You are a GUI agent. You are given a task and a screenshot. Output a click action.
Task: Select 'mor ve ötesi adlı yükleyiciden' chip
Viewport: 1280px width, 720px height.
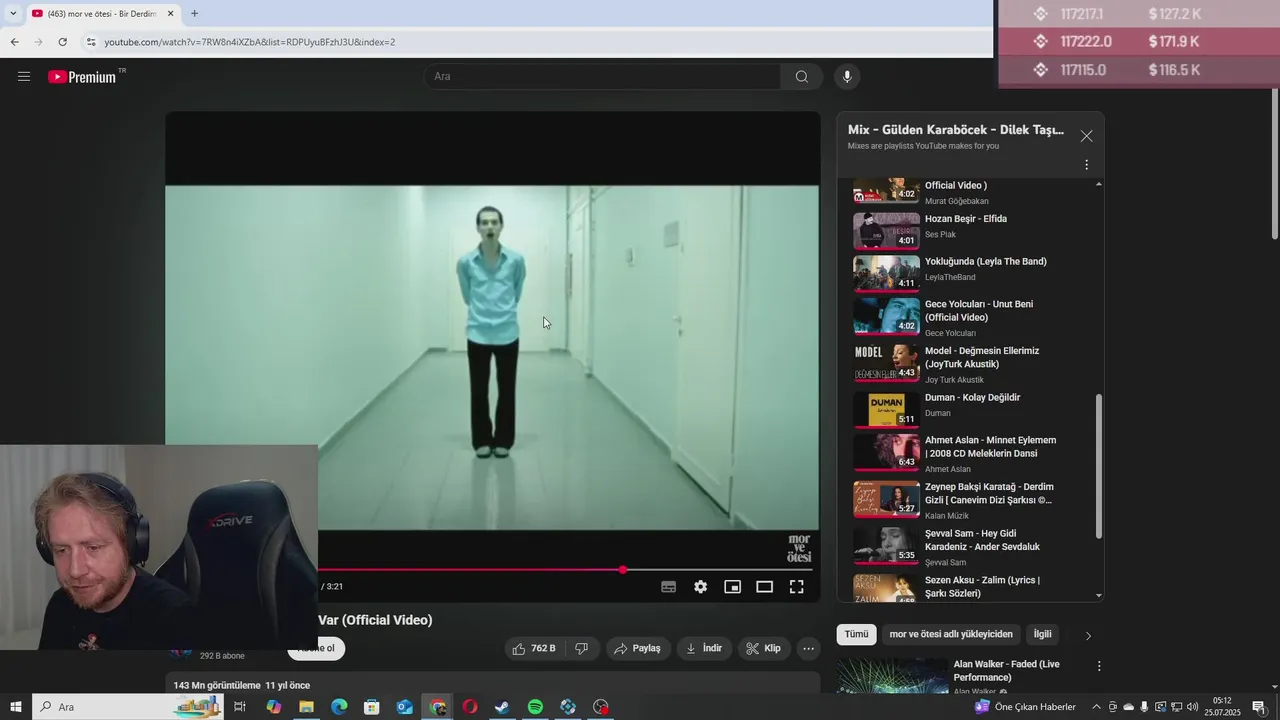pos(951,634)
